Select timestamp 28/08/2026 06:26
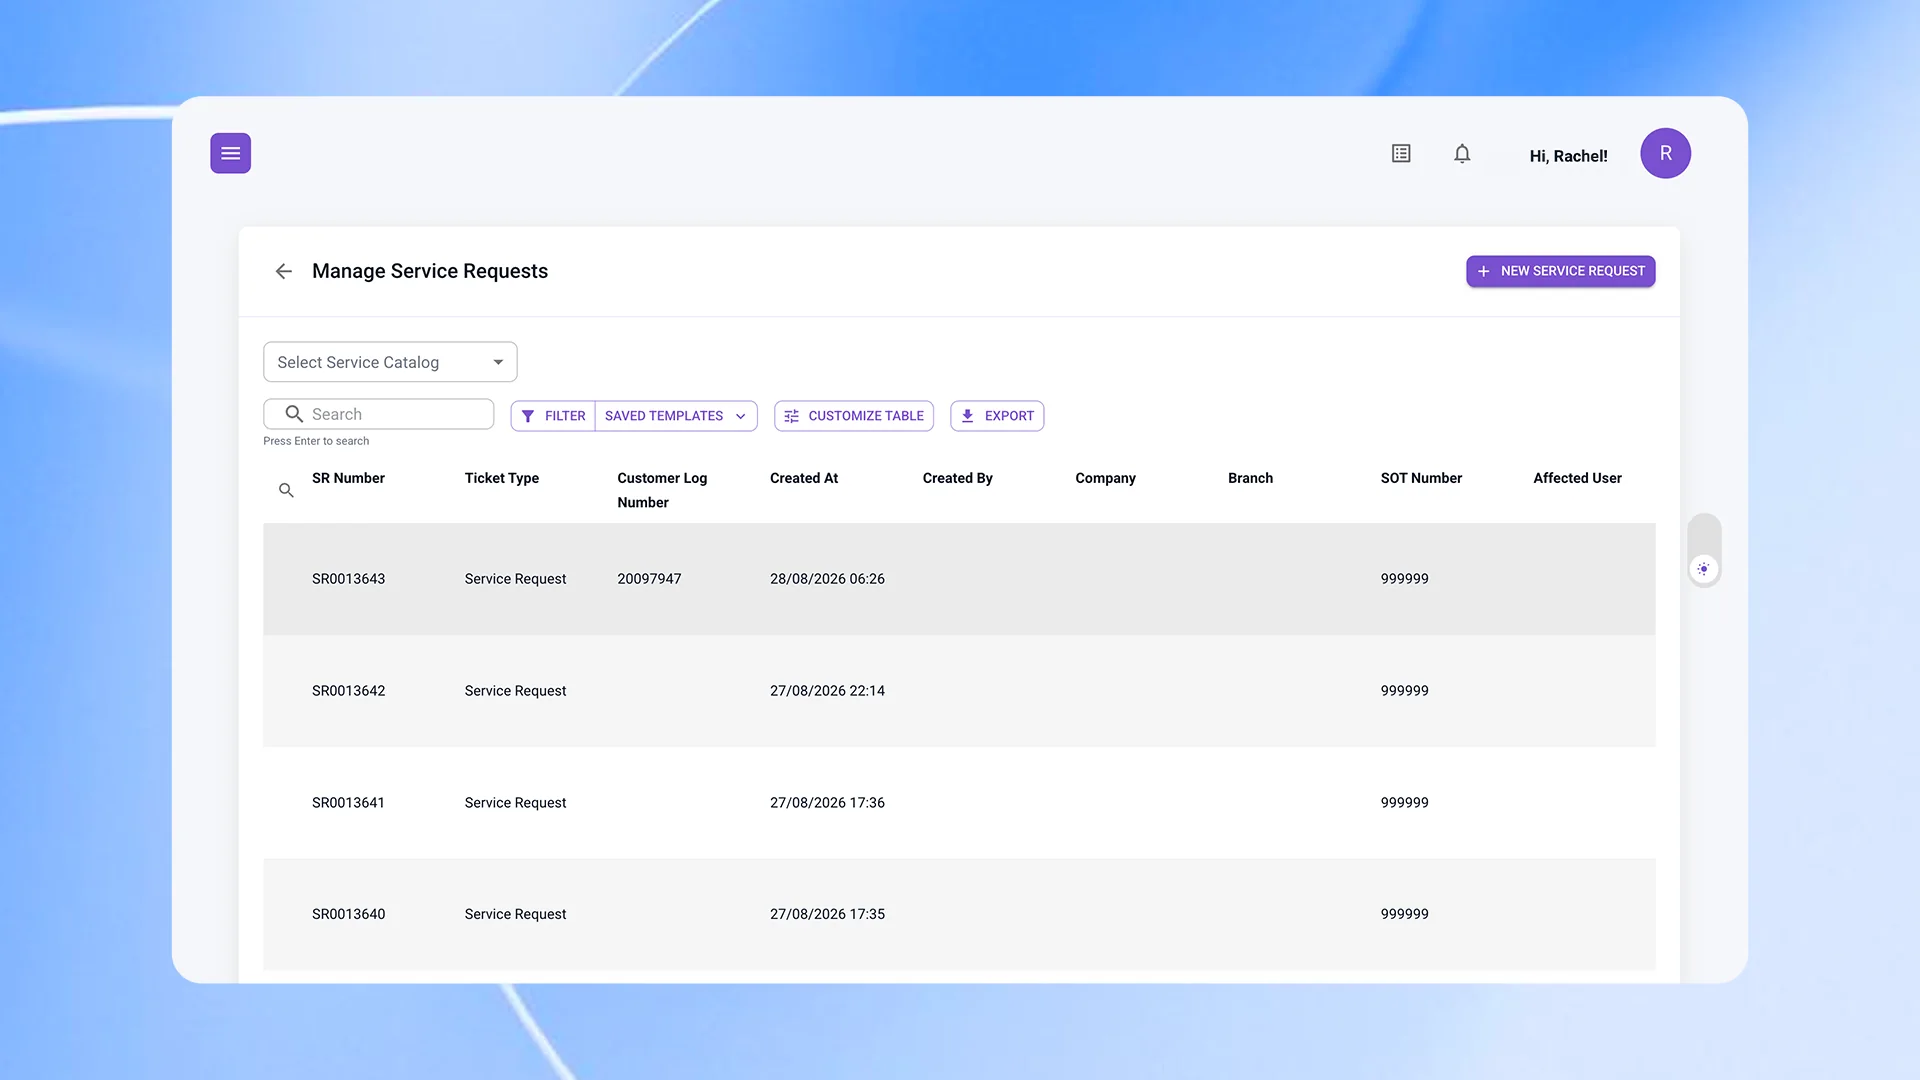The height and width of the screenshot is (1080, 1920). point(827,579)
